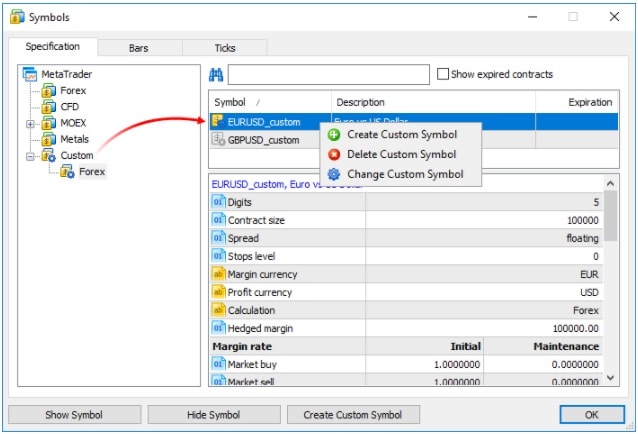The image size is (638, 434).
Task: Click the CFD group folder icon
Action: [49, 107]
